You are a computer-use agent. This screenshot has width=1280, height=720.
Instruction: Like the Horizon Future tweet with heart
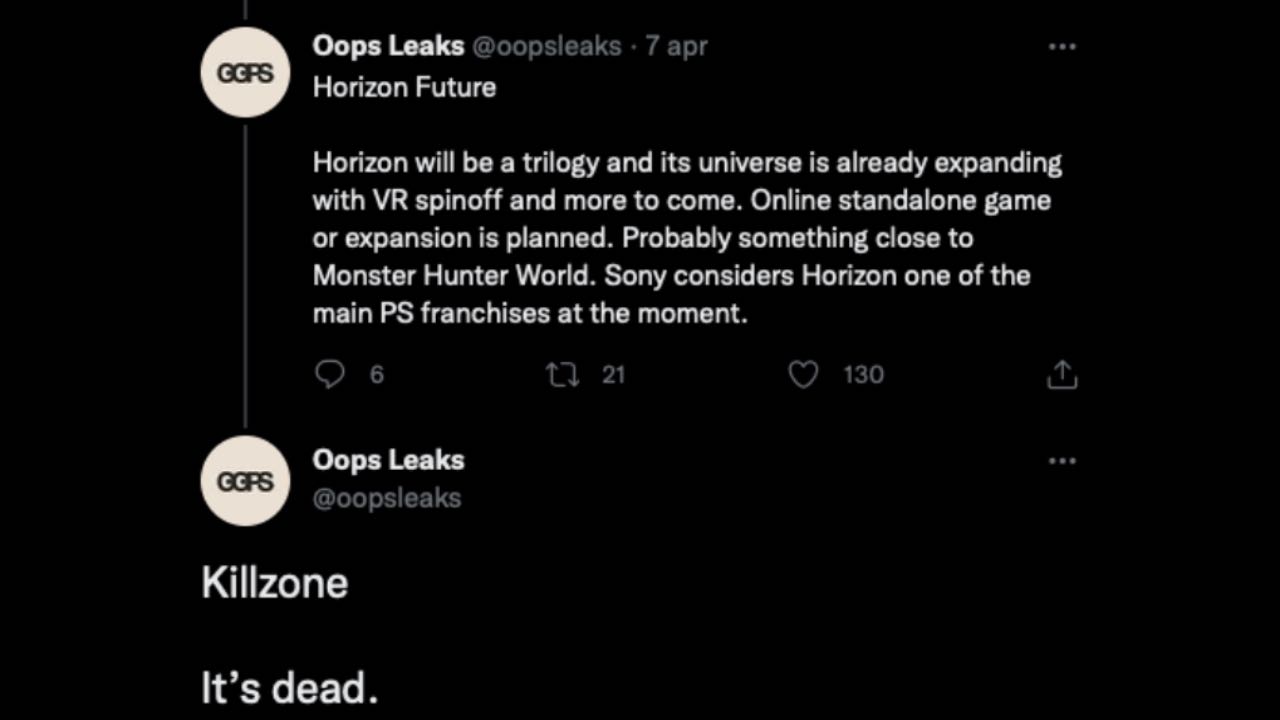[x=803, y=374]
